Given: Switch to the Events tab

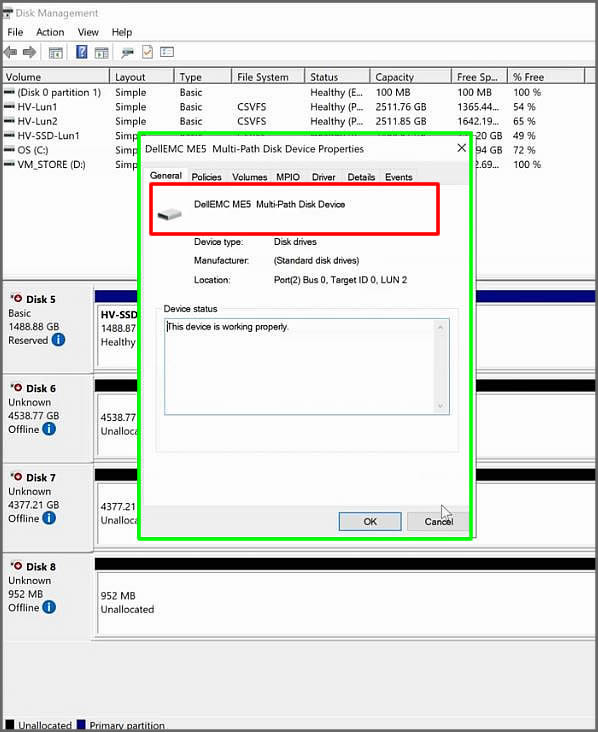Looking at the screenshot, I should point(399,177).
